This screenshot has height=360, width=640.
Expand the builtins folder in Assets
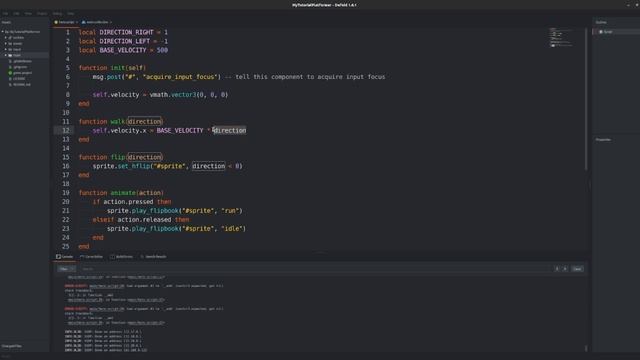coord(6,38)
